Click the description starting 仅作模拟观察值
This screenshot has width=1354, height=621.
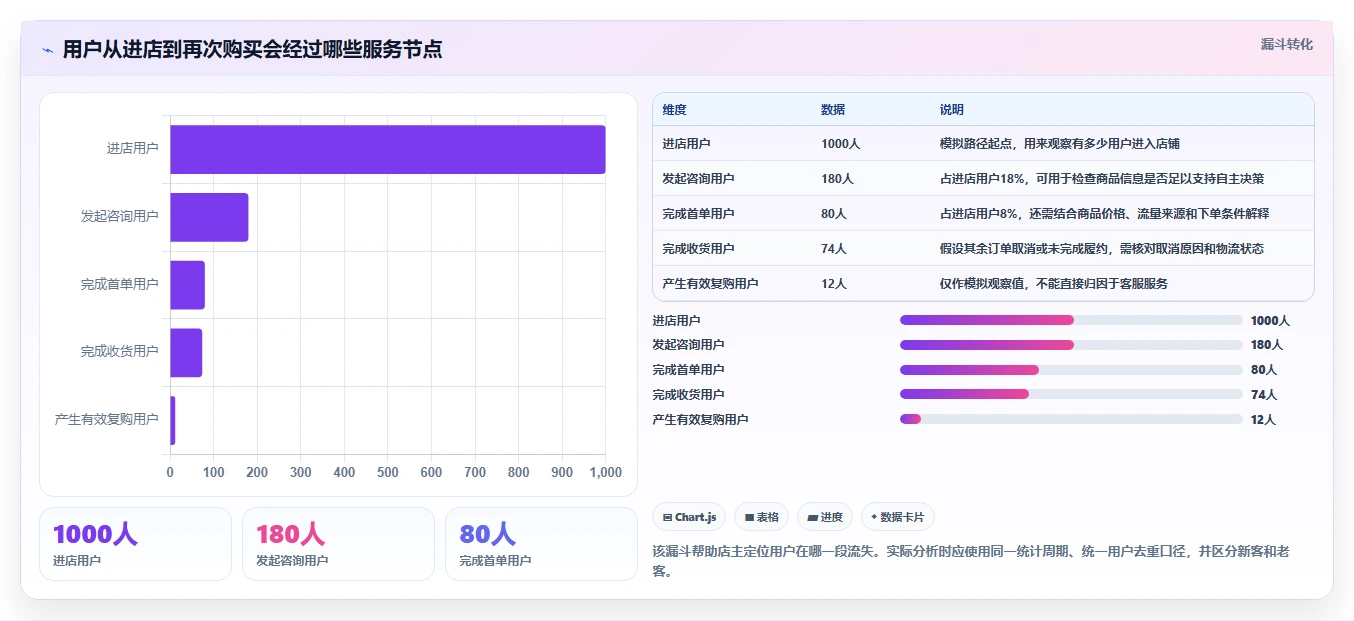pos(1054,284)
